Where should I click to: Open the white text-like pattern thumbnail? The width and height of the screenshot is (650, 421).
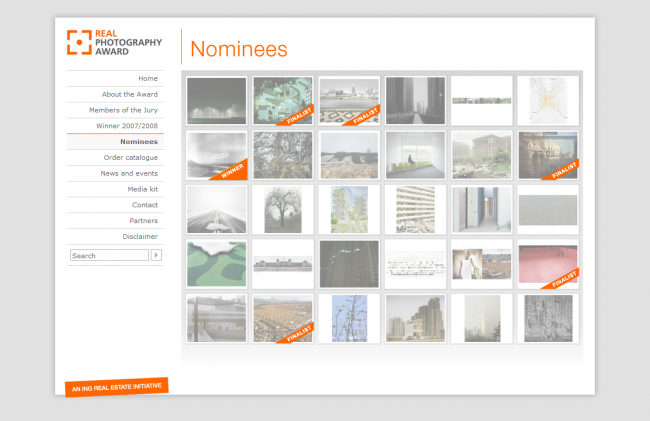pos(415,264)
